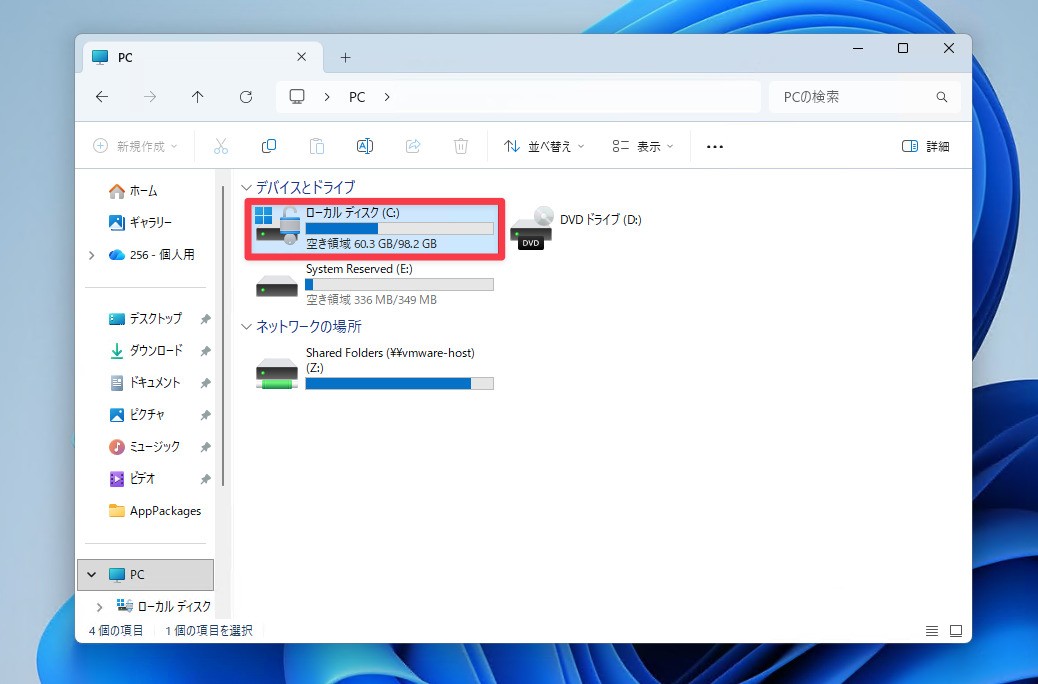Click the monitor icon in address bar
This screenshot has height=684, width=1038.
click(x=297, y=97)
